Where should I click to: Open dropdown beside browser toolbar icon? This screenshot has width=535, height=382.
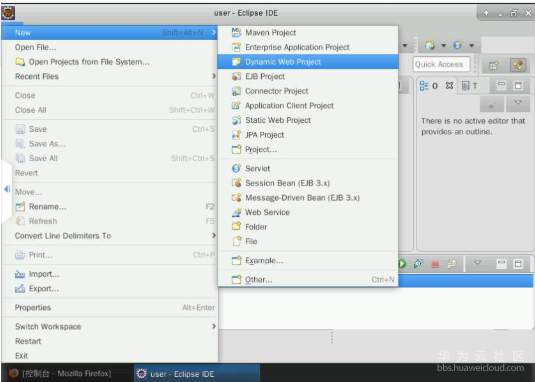click(x=472, y=45)
